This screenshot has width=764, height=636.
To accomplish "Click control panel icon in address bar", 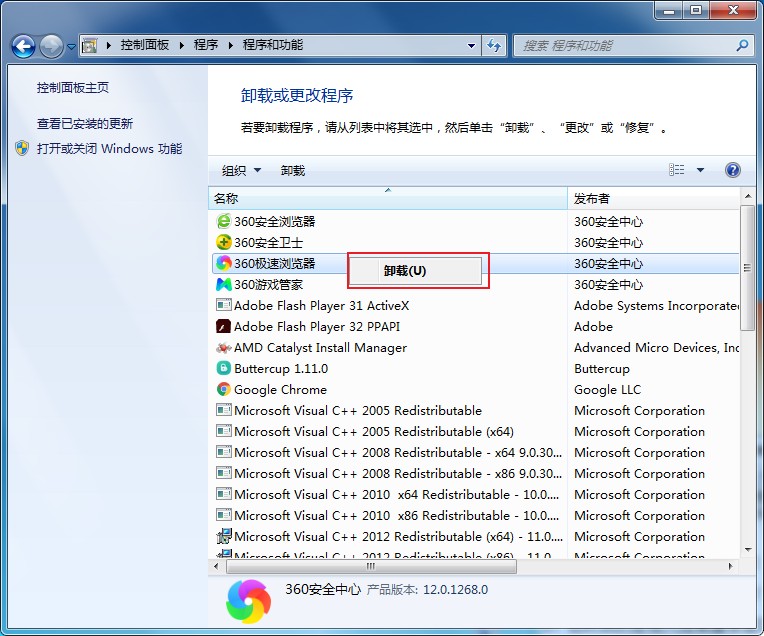I will tap(89, 46).
